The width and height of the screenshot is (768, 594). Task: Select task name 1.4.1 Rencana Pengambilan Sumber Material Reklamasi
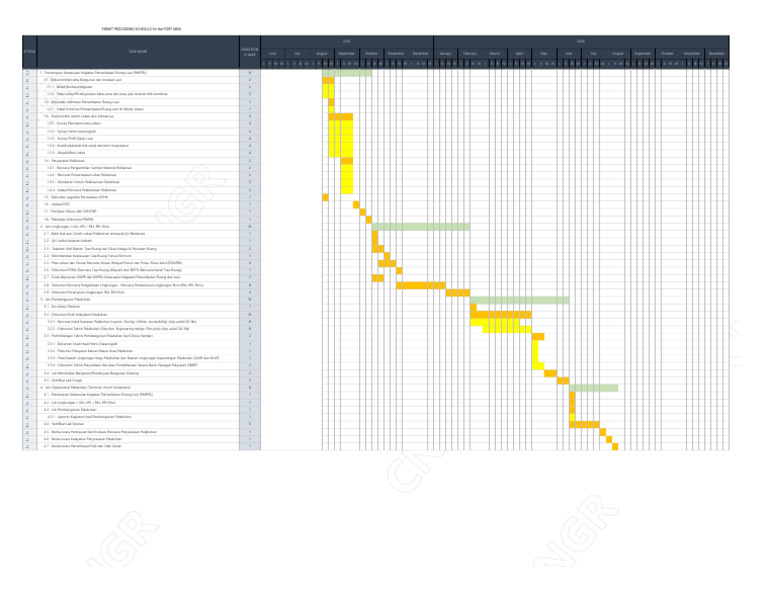[89, 168]
